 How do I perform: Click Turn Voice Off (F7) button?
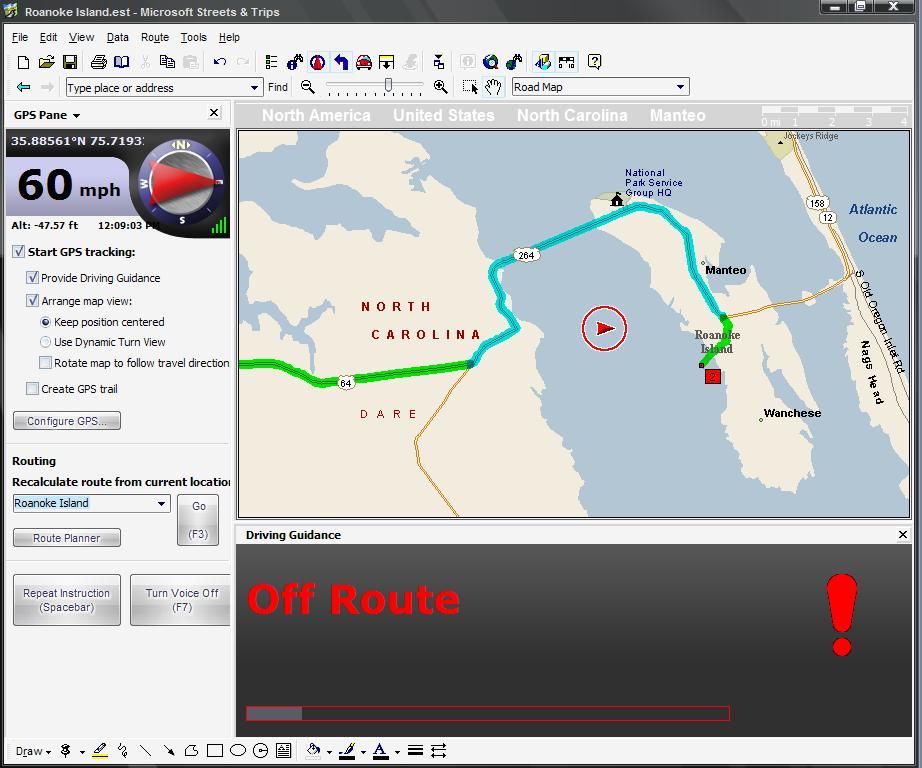(181, 600)
